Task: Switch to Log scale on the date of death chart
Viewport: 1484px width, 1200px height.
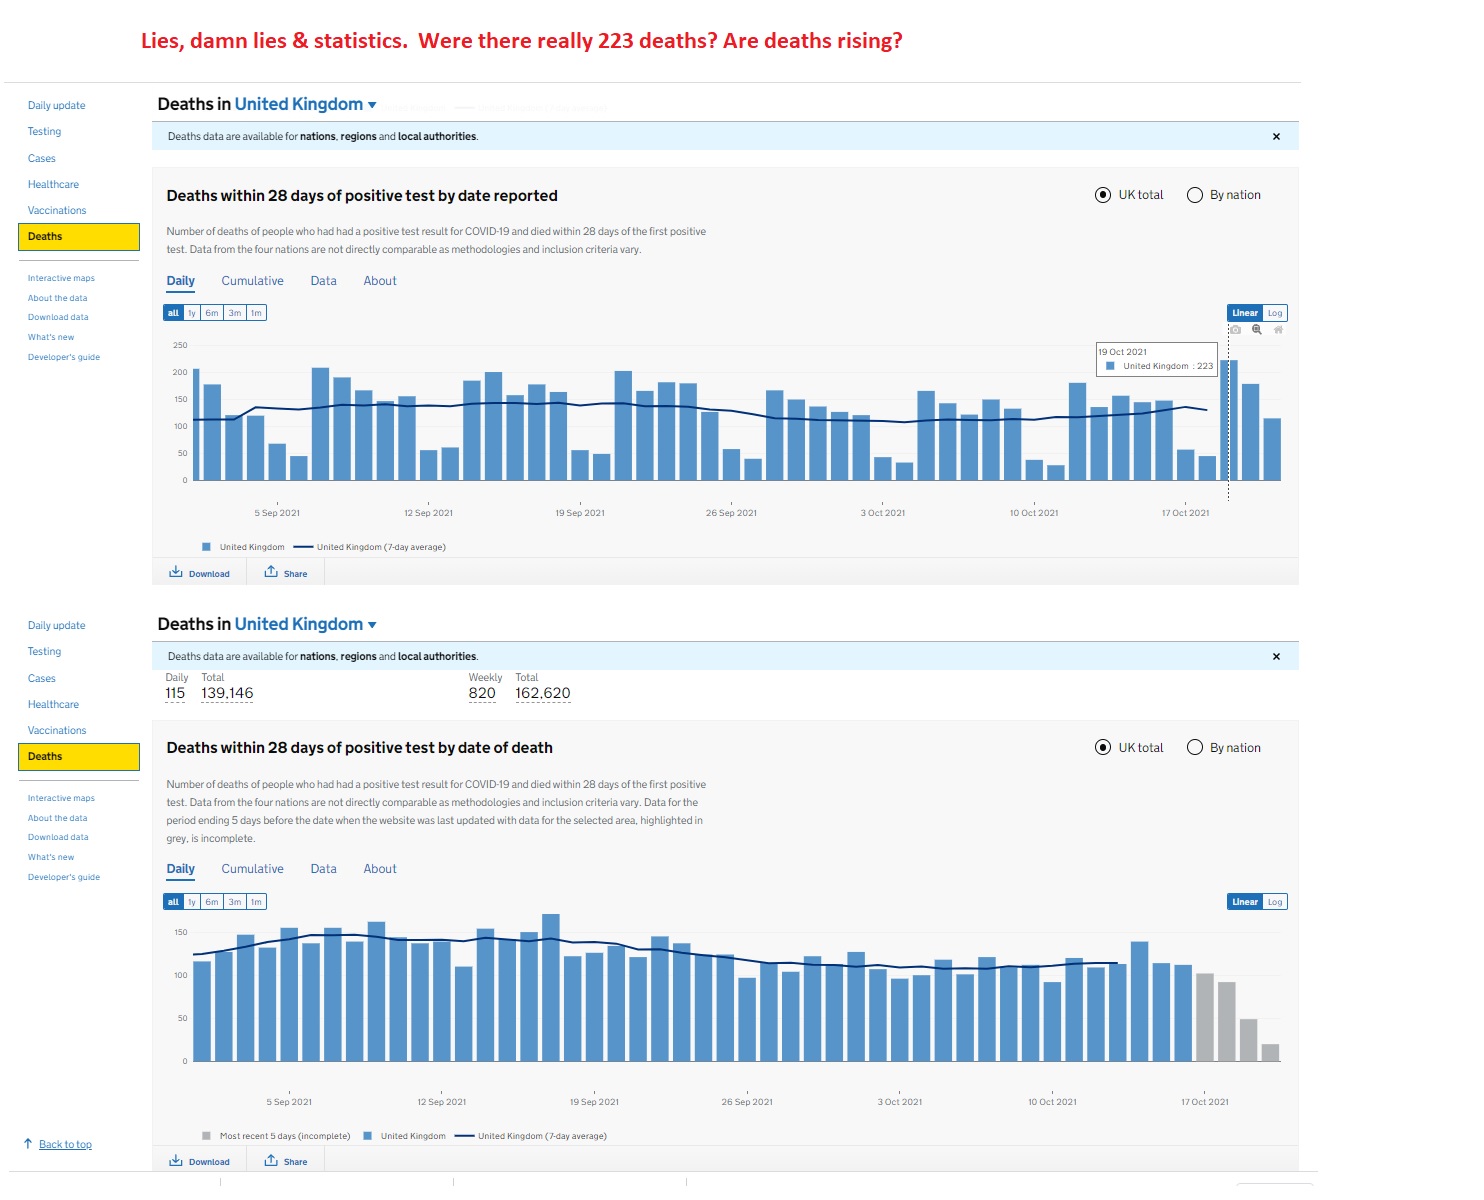Action: [1275, 902]
